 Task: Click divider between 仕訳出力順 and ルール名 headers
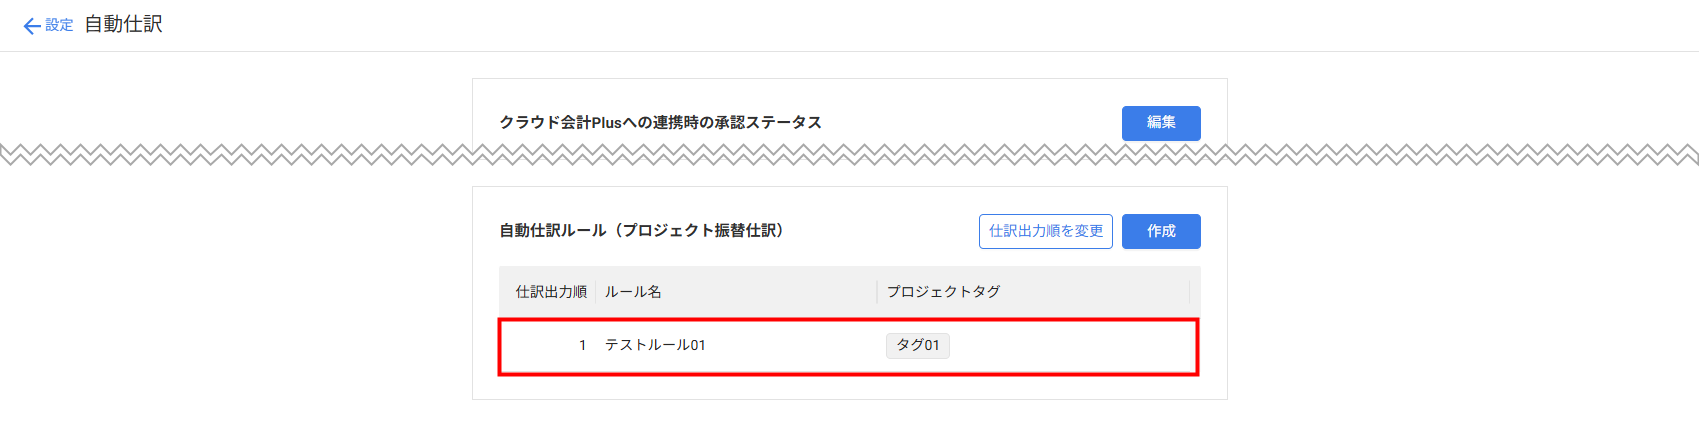596,292
